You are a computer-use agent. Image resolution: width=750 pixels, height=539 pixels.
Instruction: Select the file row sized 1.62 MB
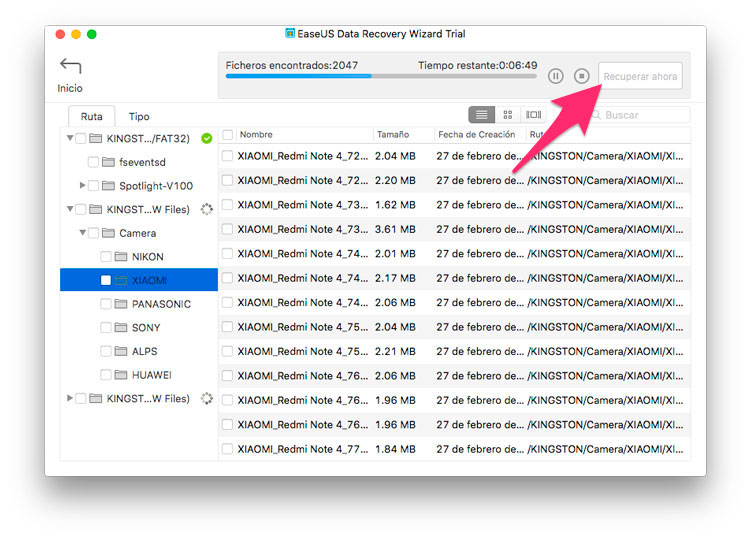454,205
